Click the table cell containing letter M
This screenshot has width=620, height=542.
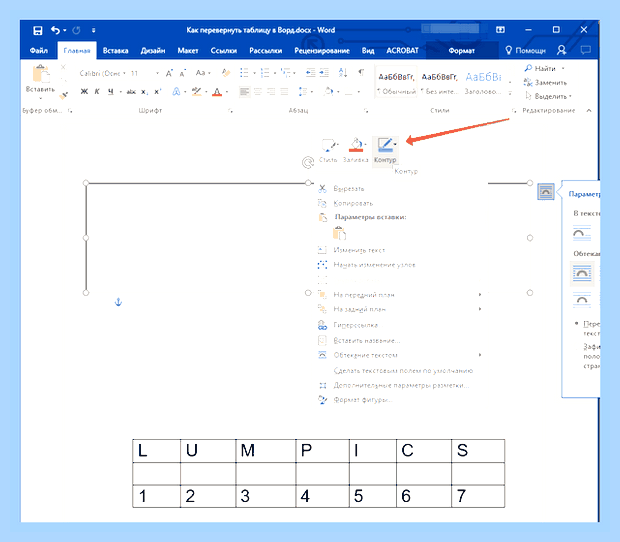[x=265, y=451]
